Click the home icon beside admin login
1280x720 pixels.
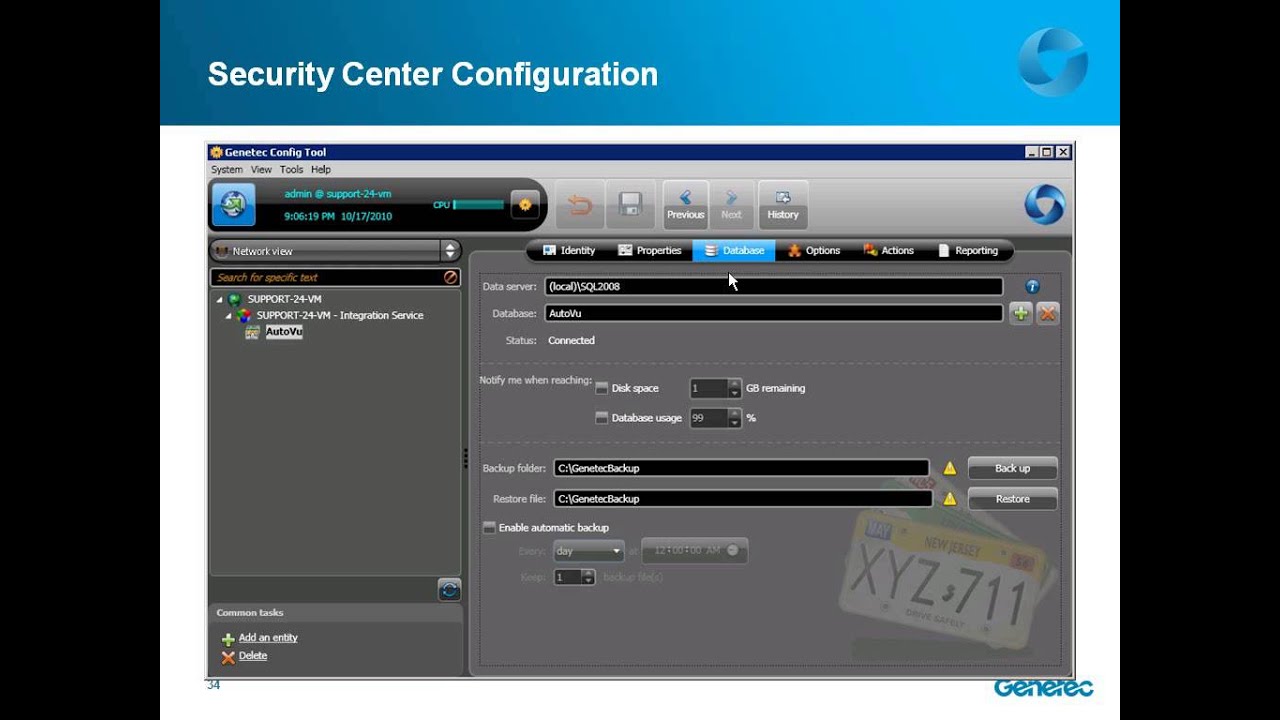tap(234, 204)
